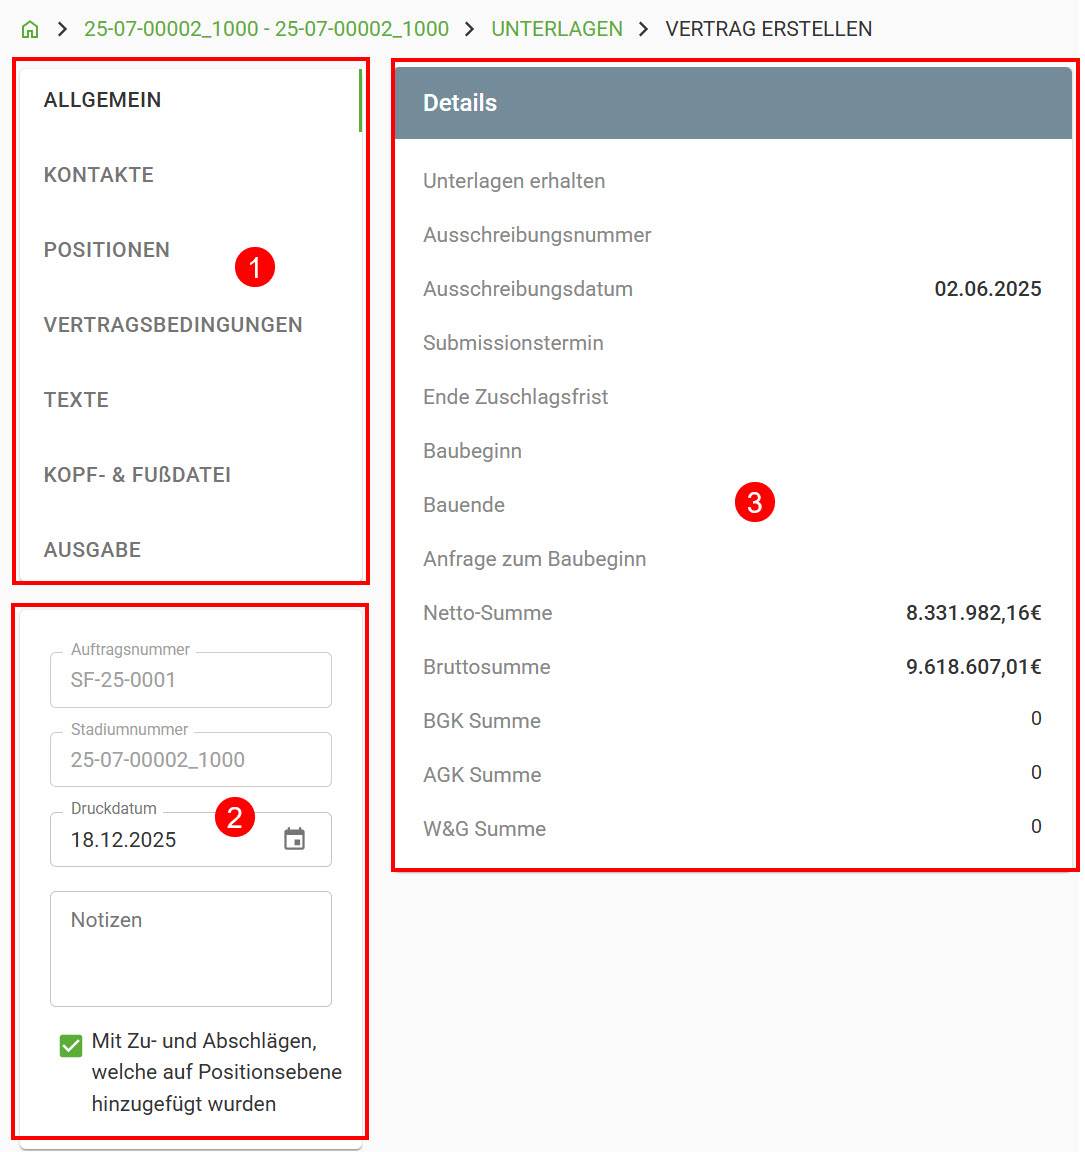Uncheck the Mit Zu- und Abschlägen checkbox

coord(71,1045)
